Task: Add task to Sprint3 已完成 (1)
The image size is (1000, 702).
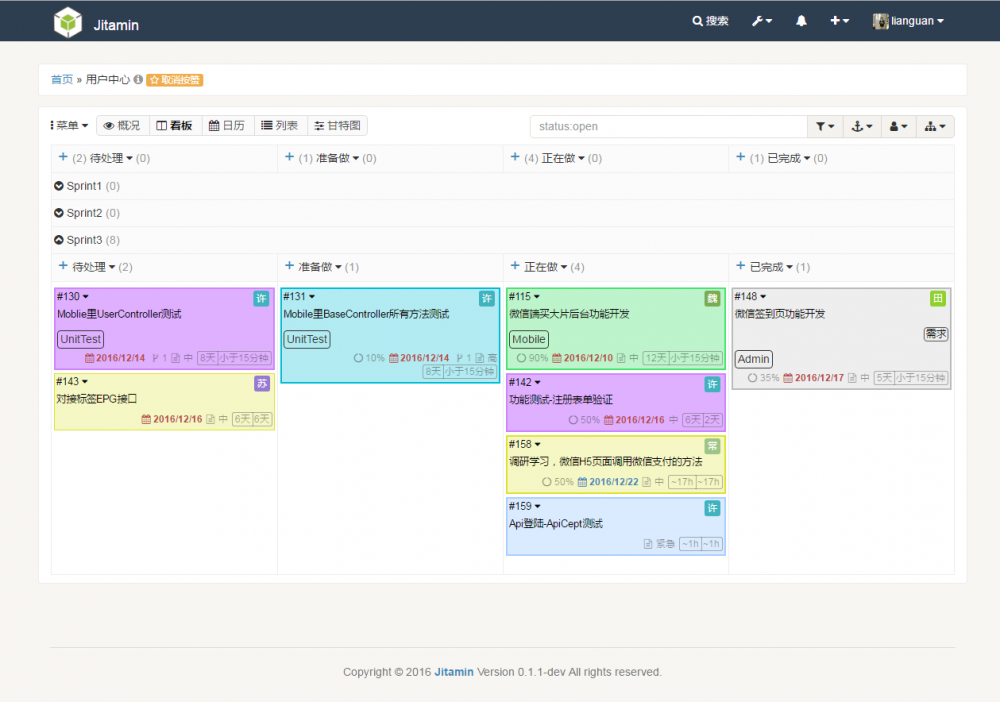Action: tap(740, 265)
